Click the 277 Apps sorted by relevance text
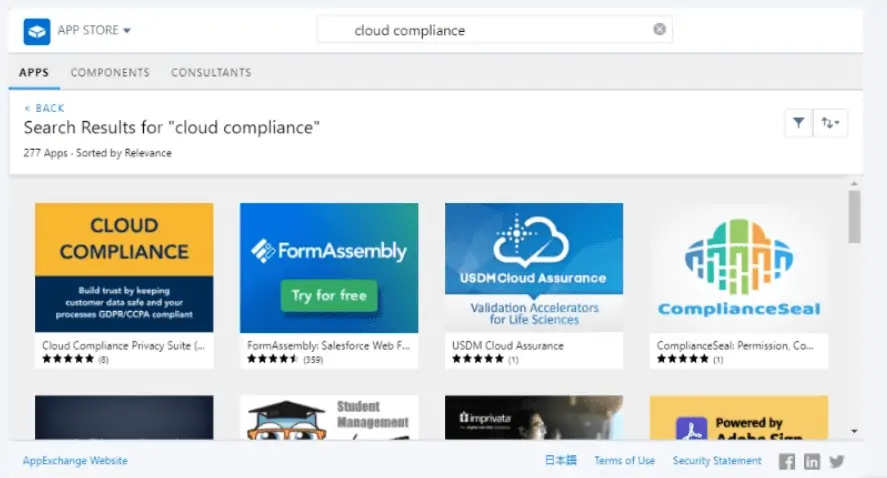 coord(97,153)
